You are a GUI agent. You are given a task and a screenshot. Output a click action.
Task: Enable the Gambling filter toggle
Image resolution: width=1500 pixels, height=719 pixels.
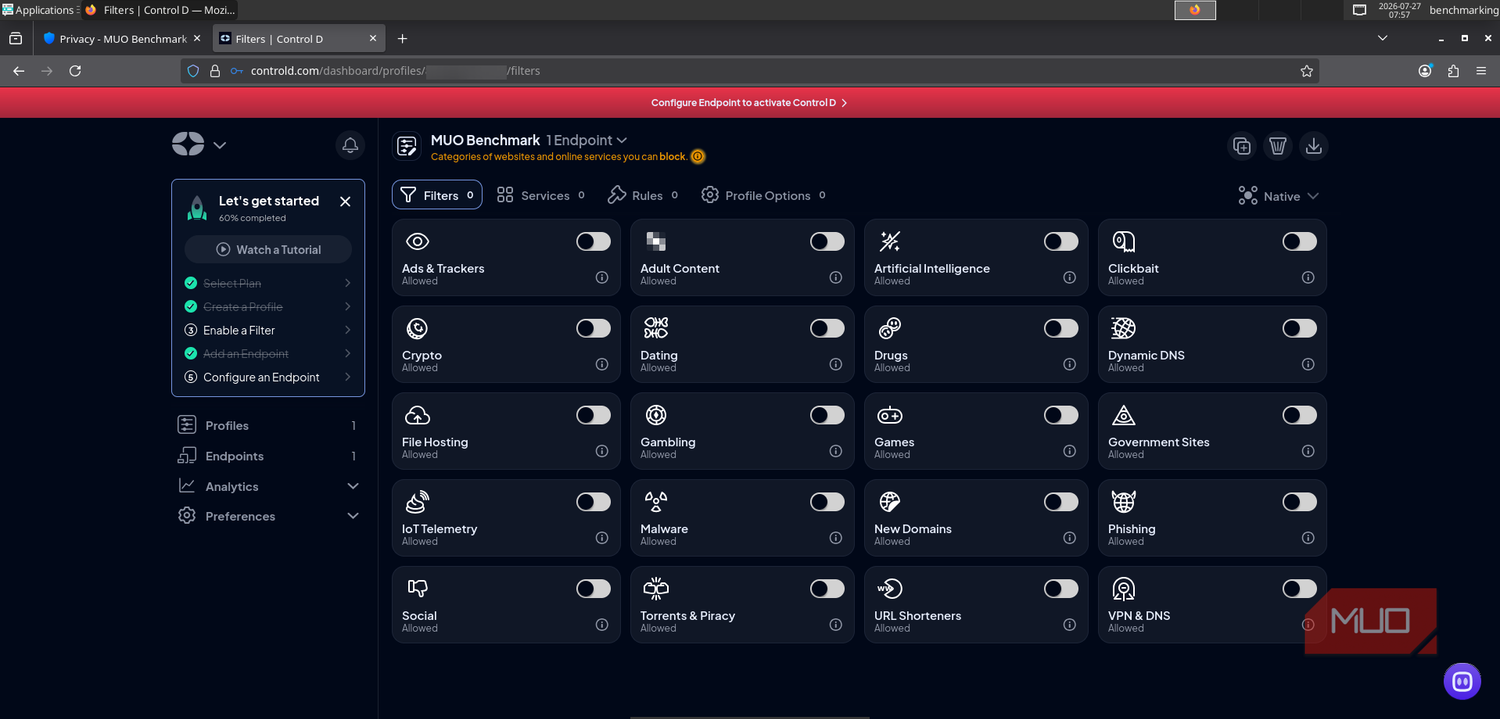tap(827, 415)
